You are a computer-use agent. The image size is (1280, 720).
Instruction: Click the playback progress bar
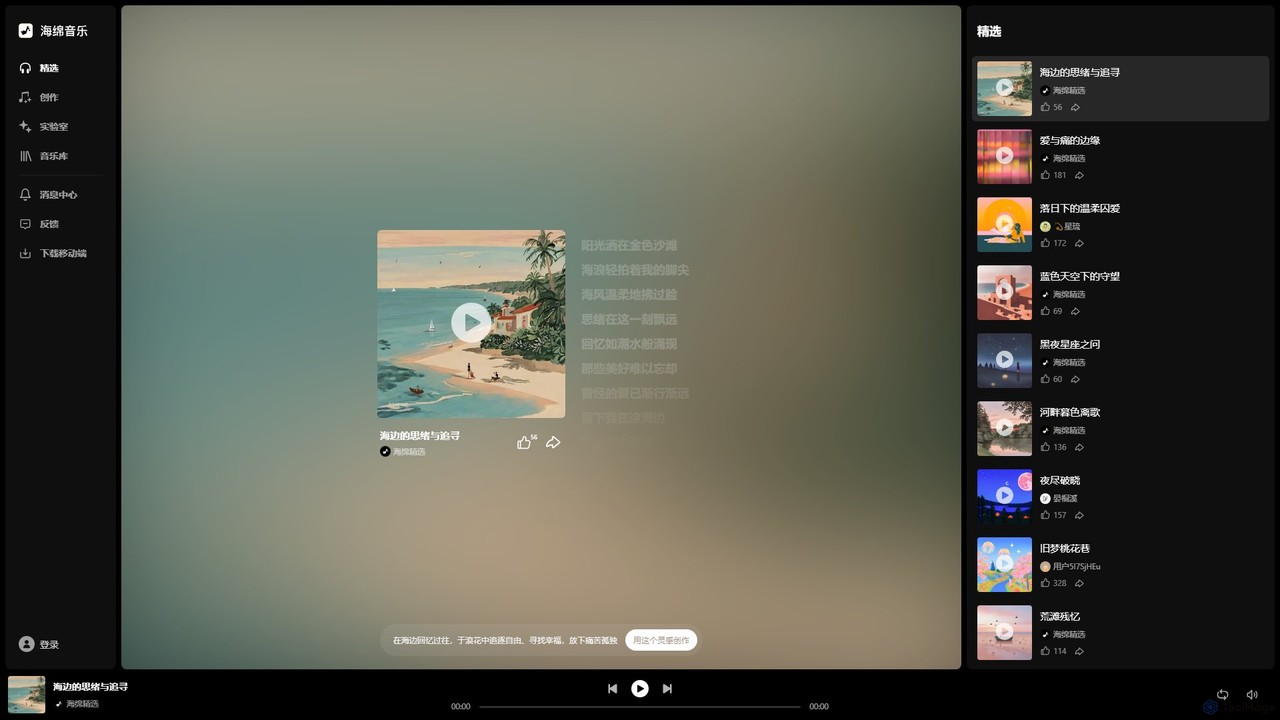[x=640, y=706]
